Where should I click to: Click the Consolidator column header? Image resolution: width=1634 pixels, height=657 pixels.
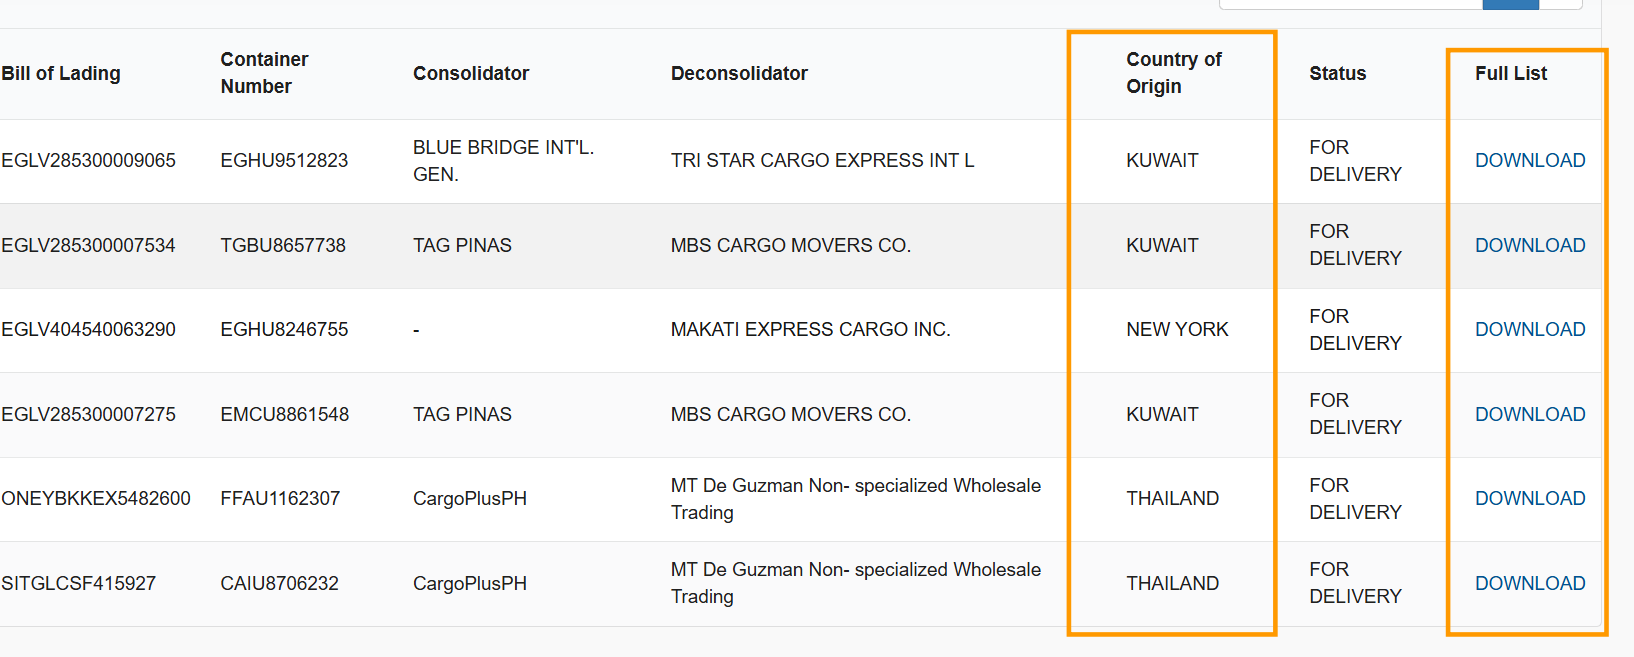pos(471,73)
